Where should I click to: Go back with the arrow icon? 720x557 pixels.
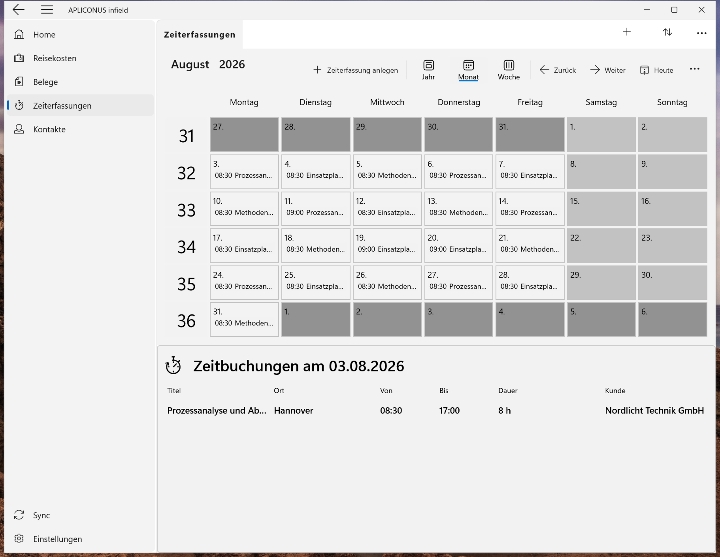[x=19, y=10]
